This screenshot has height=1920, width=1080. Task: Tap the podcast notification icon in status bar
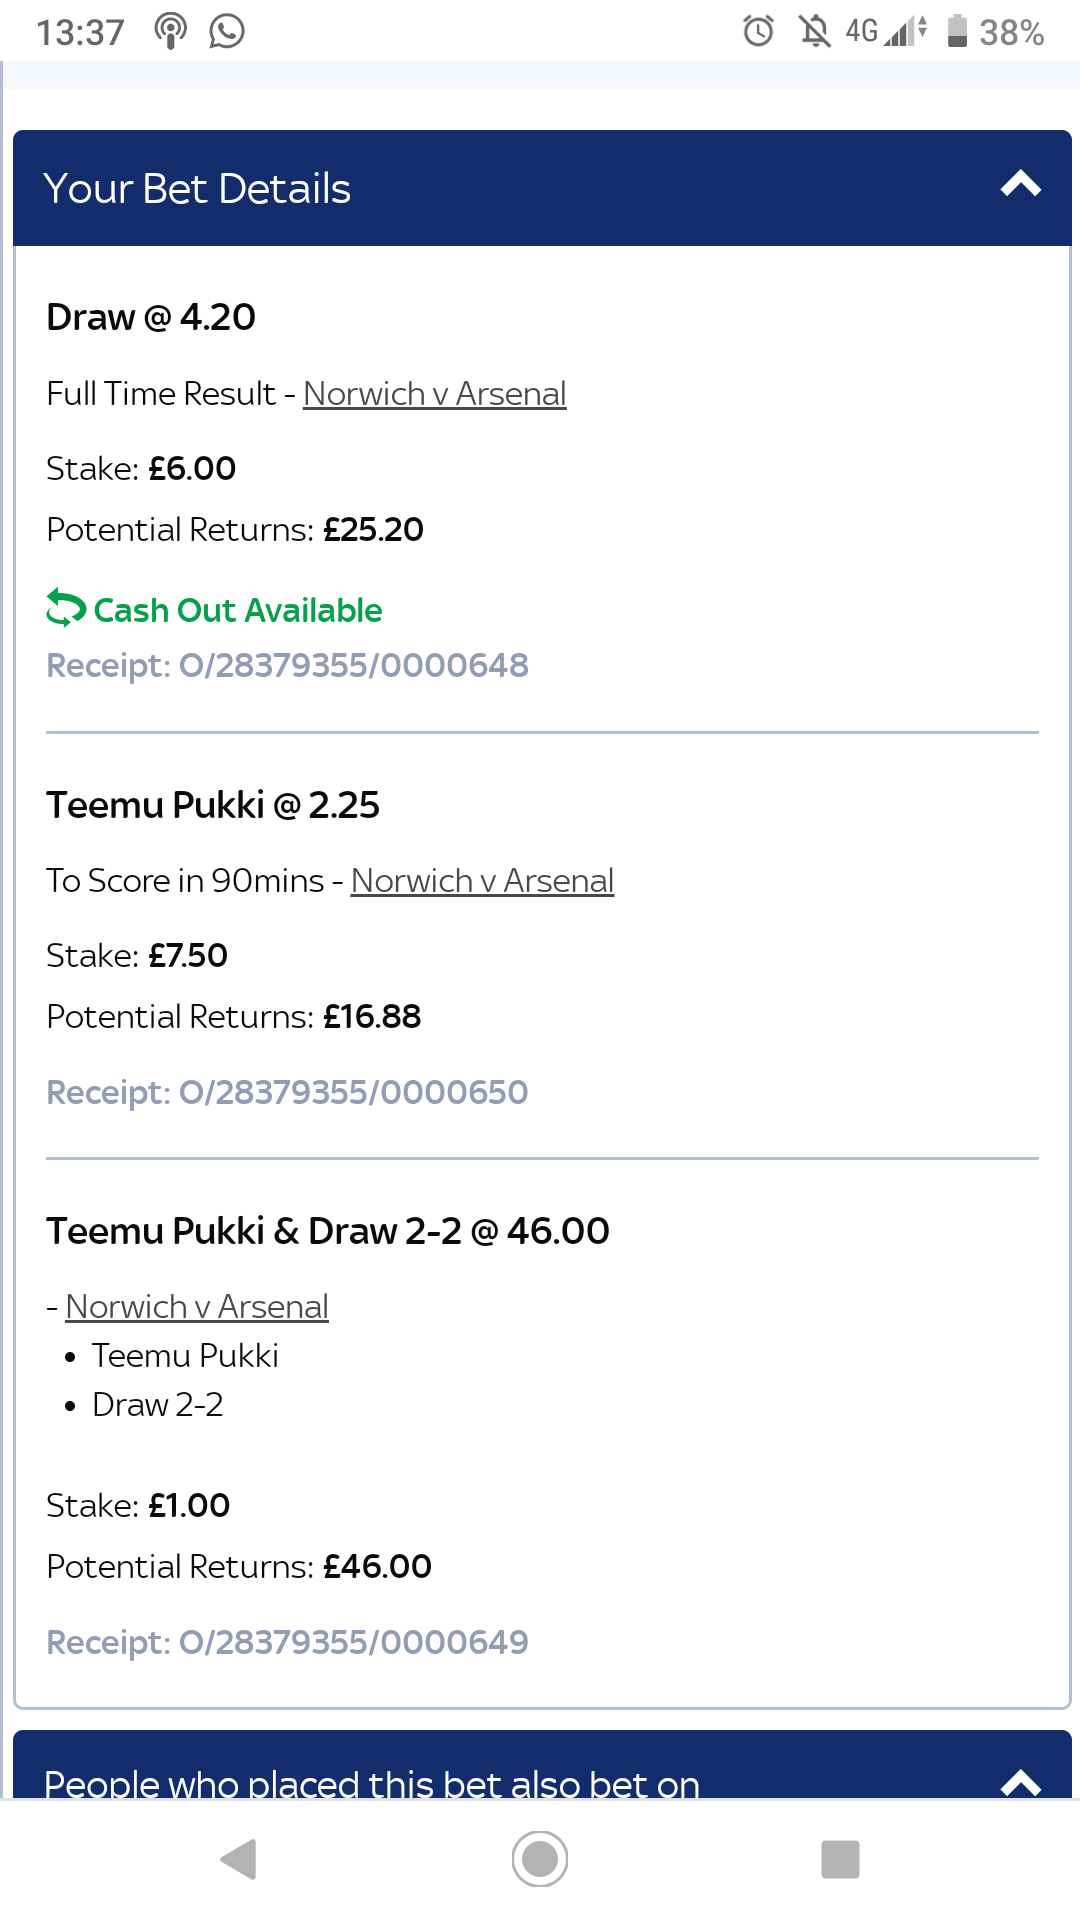click(171, 31)
